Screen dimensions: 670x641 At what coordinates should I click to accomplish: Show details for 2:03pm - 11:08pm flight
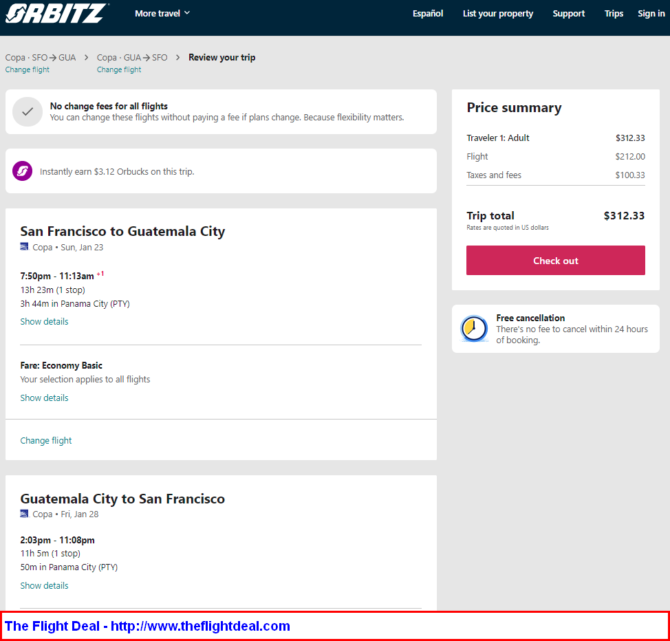(44, 585)
